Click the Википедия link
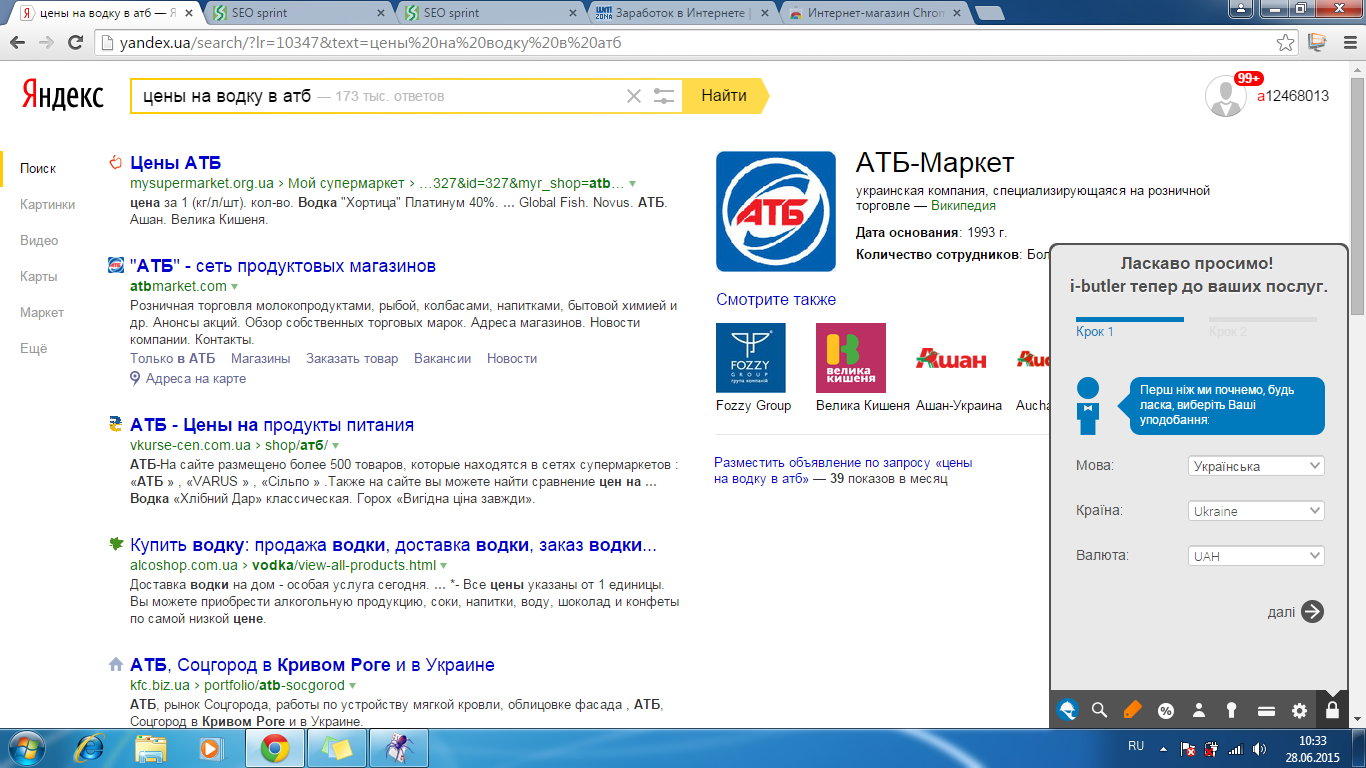The height and width of the screenshot is (768, 1366). [x=963, y=205]
